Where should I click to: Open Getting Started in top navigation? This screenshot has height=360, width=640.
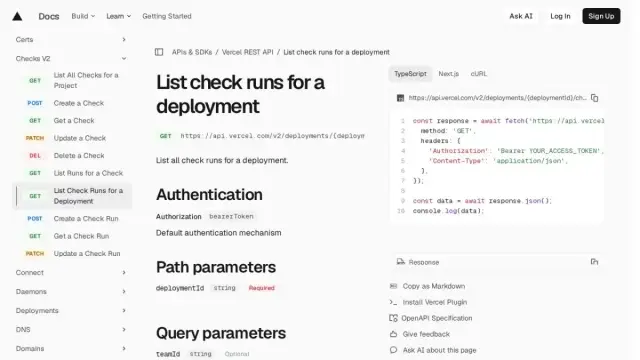167,16
